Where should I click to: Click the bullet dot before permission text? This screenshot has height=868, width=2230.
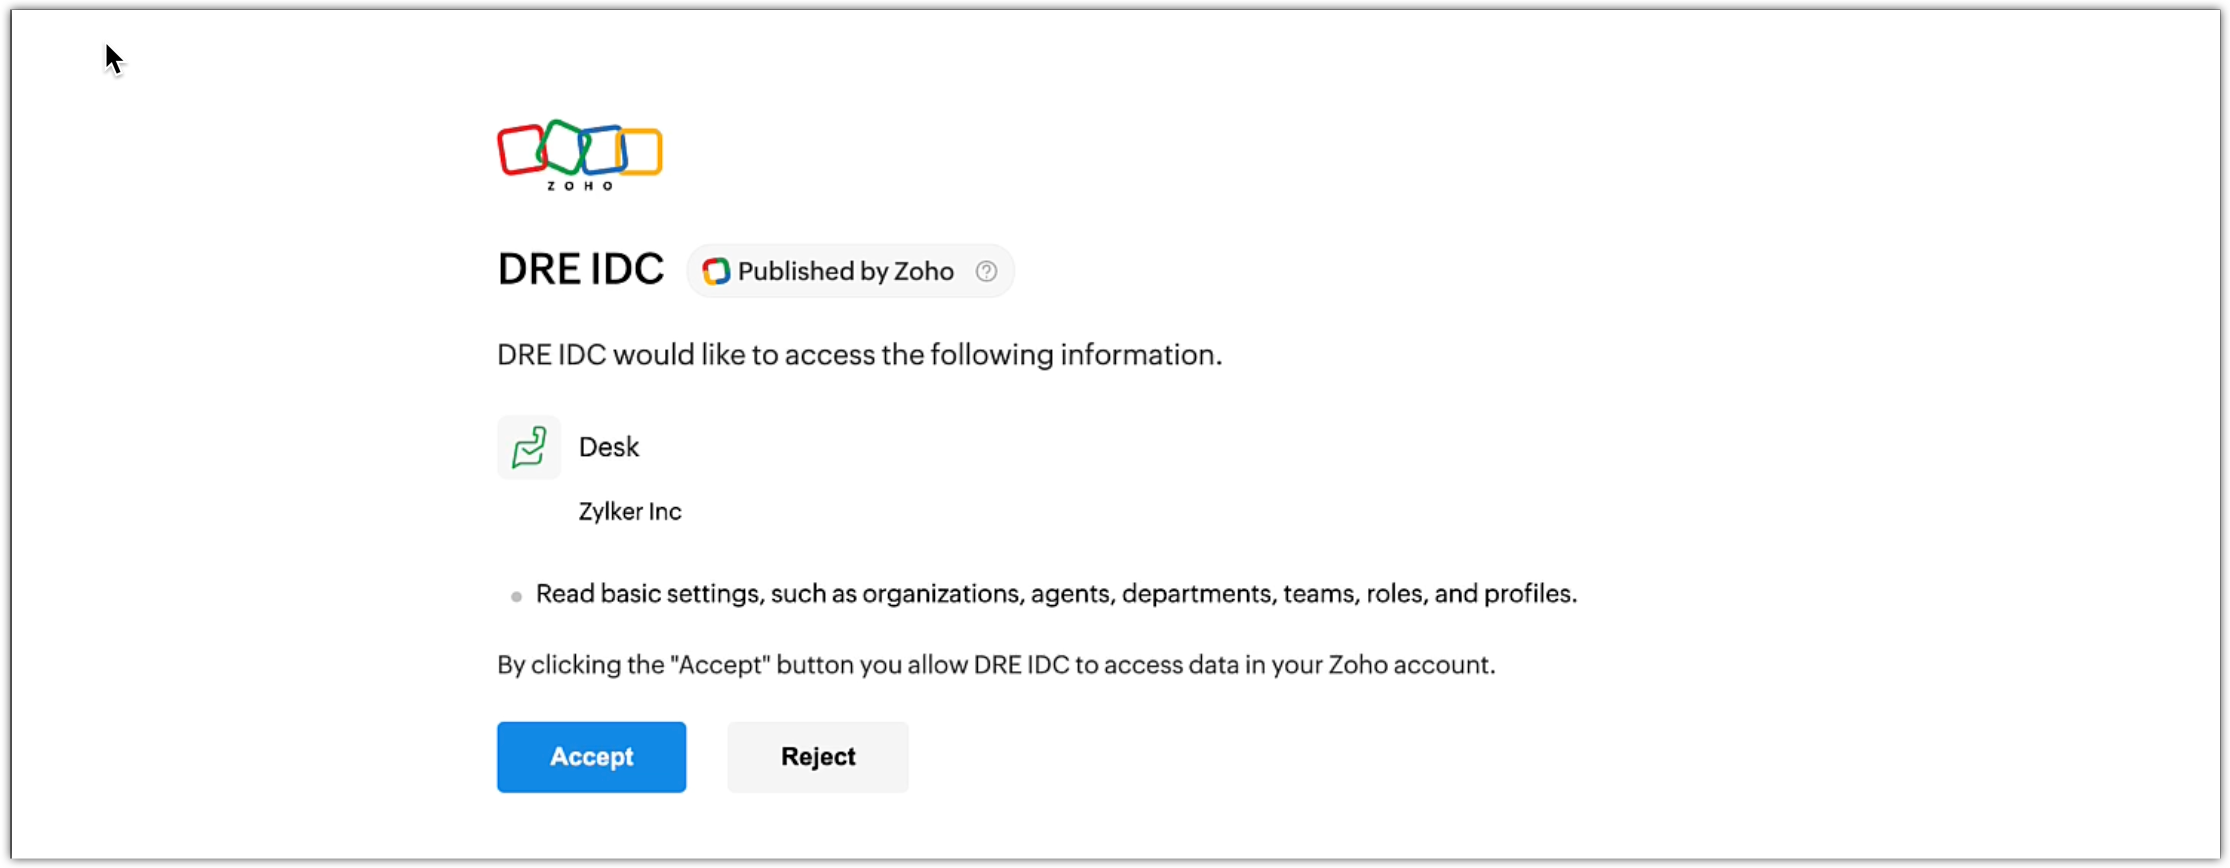click(516, 597)
